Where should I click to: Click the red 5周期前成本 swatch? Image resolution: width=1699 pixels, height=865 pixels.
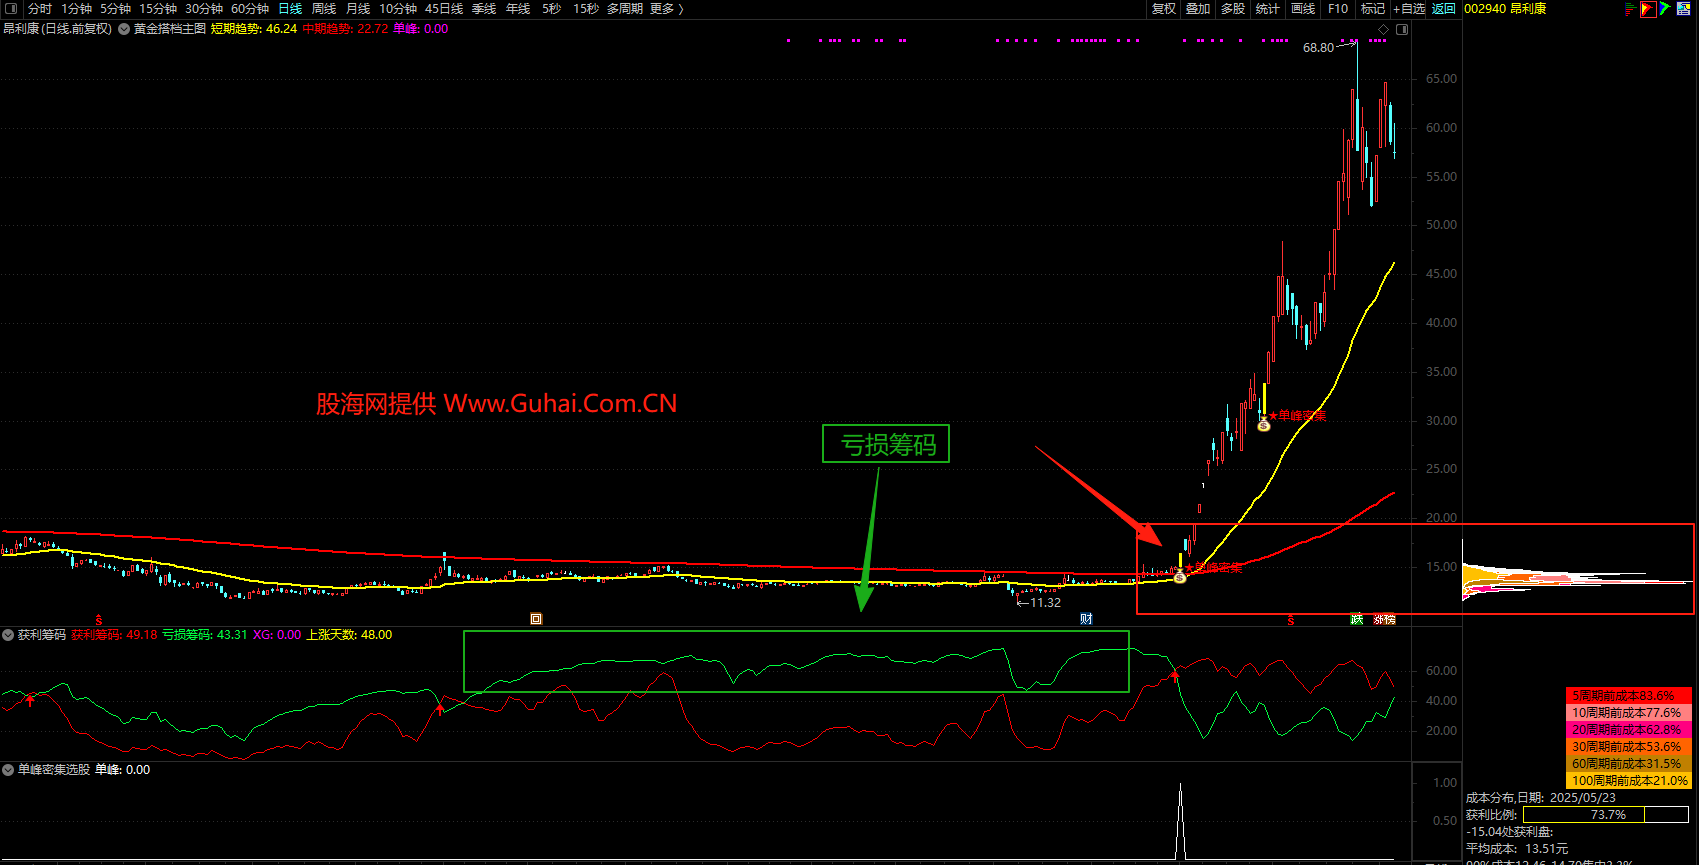[x=1629, y=696]
